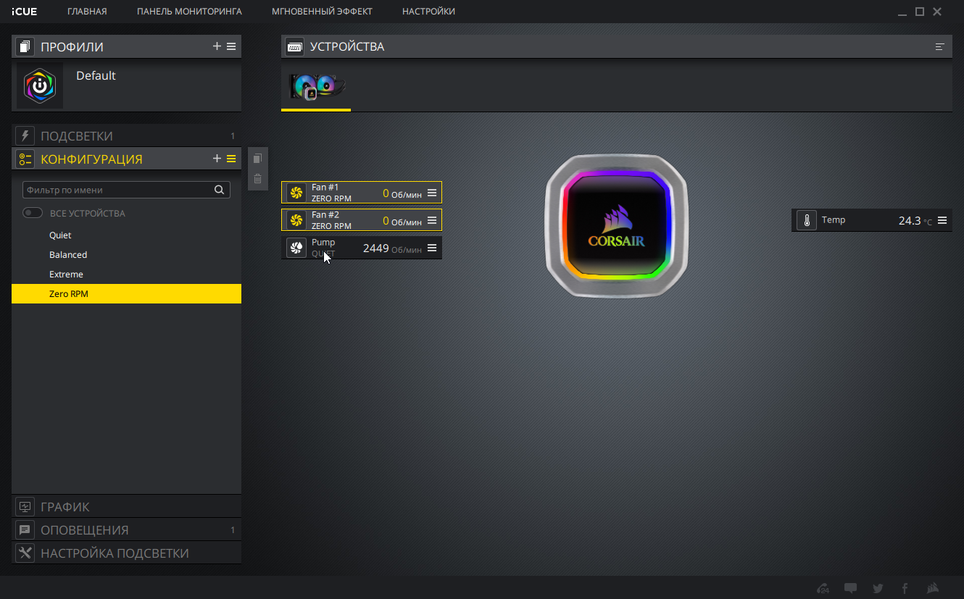Add a new profile with plus icon

coord(216,46)
